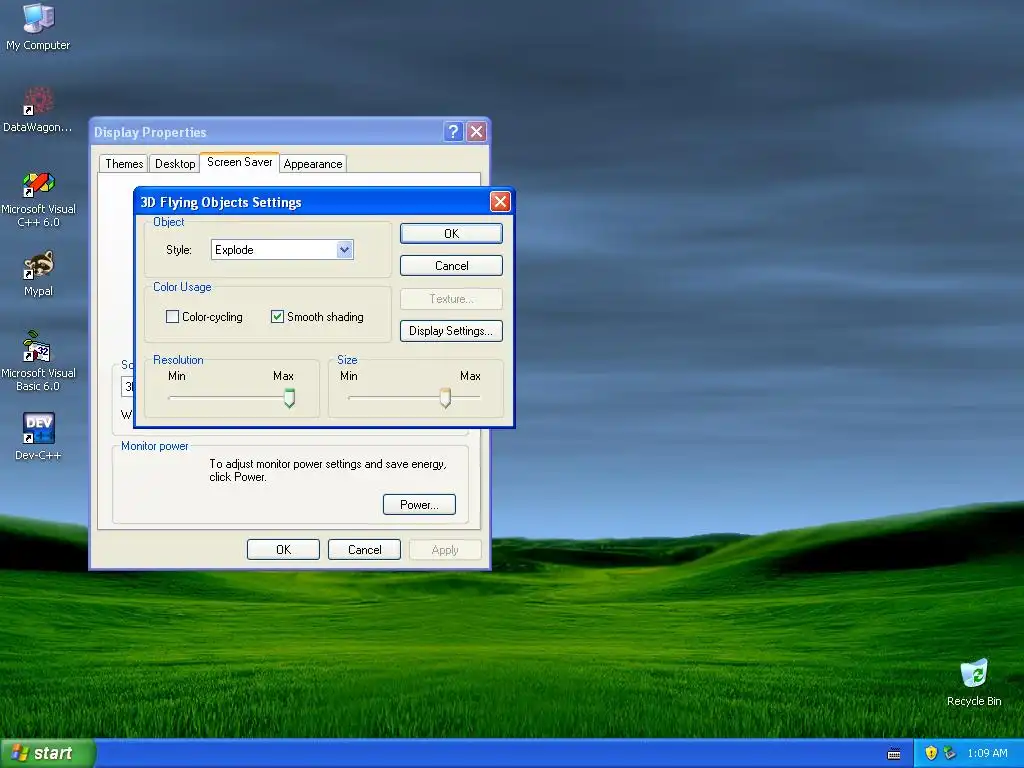Click the security shield tray icon
The height and width of the screenshot is (768, 1024).
point(931,753)
